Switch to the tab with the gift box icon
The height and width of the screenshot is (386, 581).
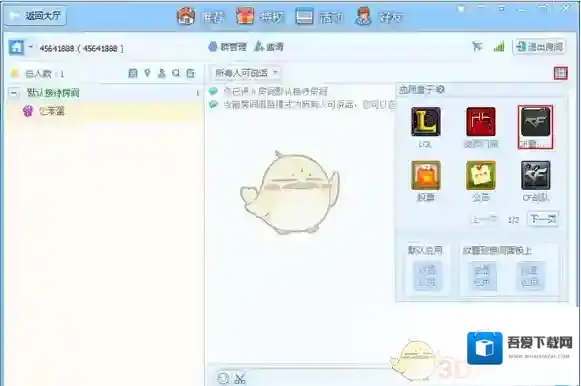tap(259, 17)
